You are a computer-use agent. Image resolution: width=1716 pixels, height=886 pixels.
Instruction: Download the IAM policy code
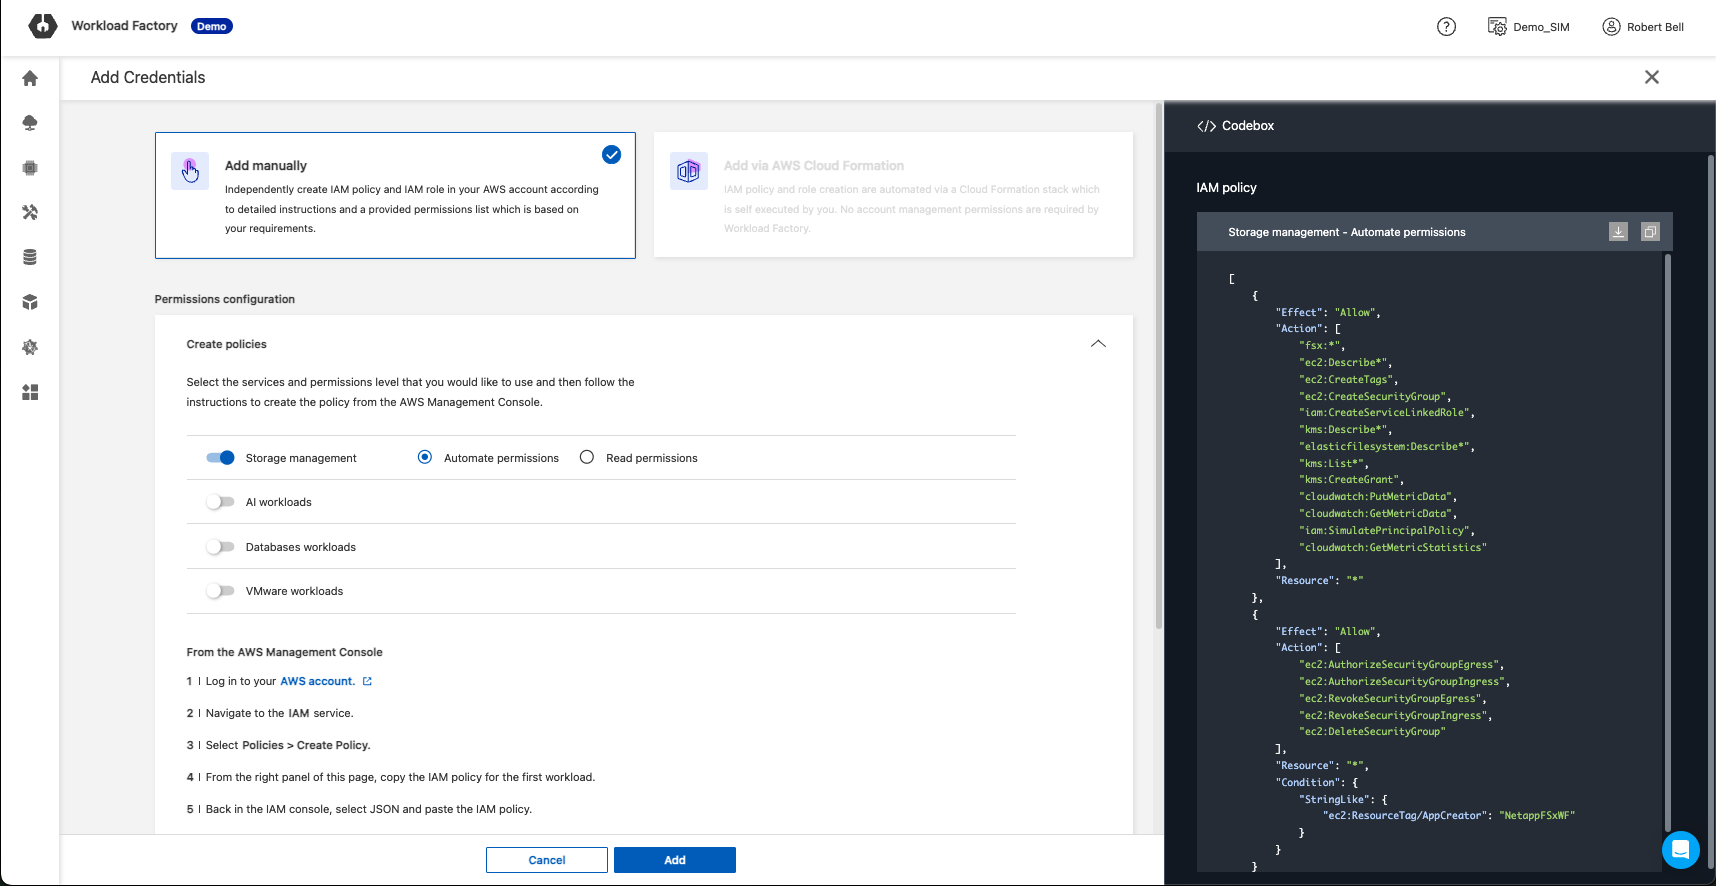tap(1618, 232)
